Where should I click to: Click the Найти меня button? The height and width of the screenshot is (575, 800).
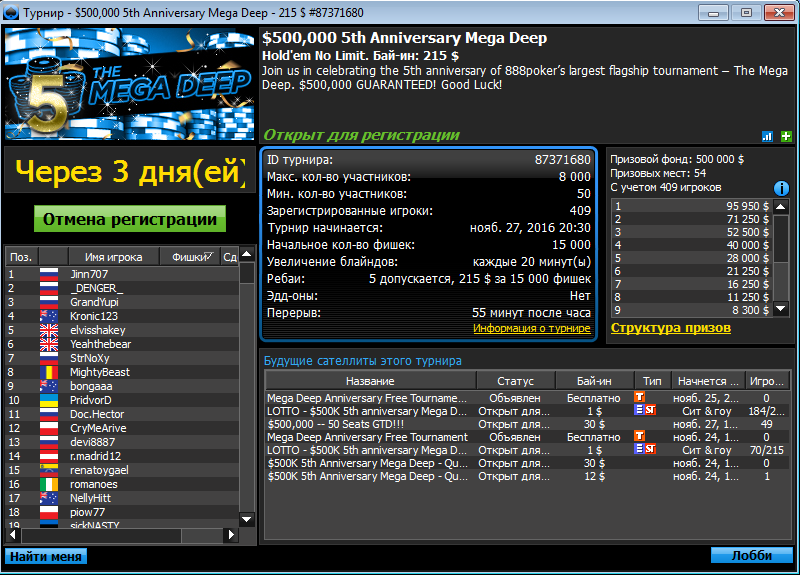tap(45, 556)
